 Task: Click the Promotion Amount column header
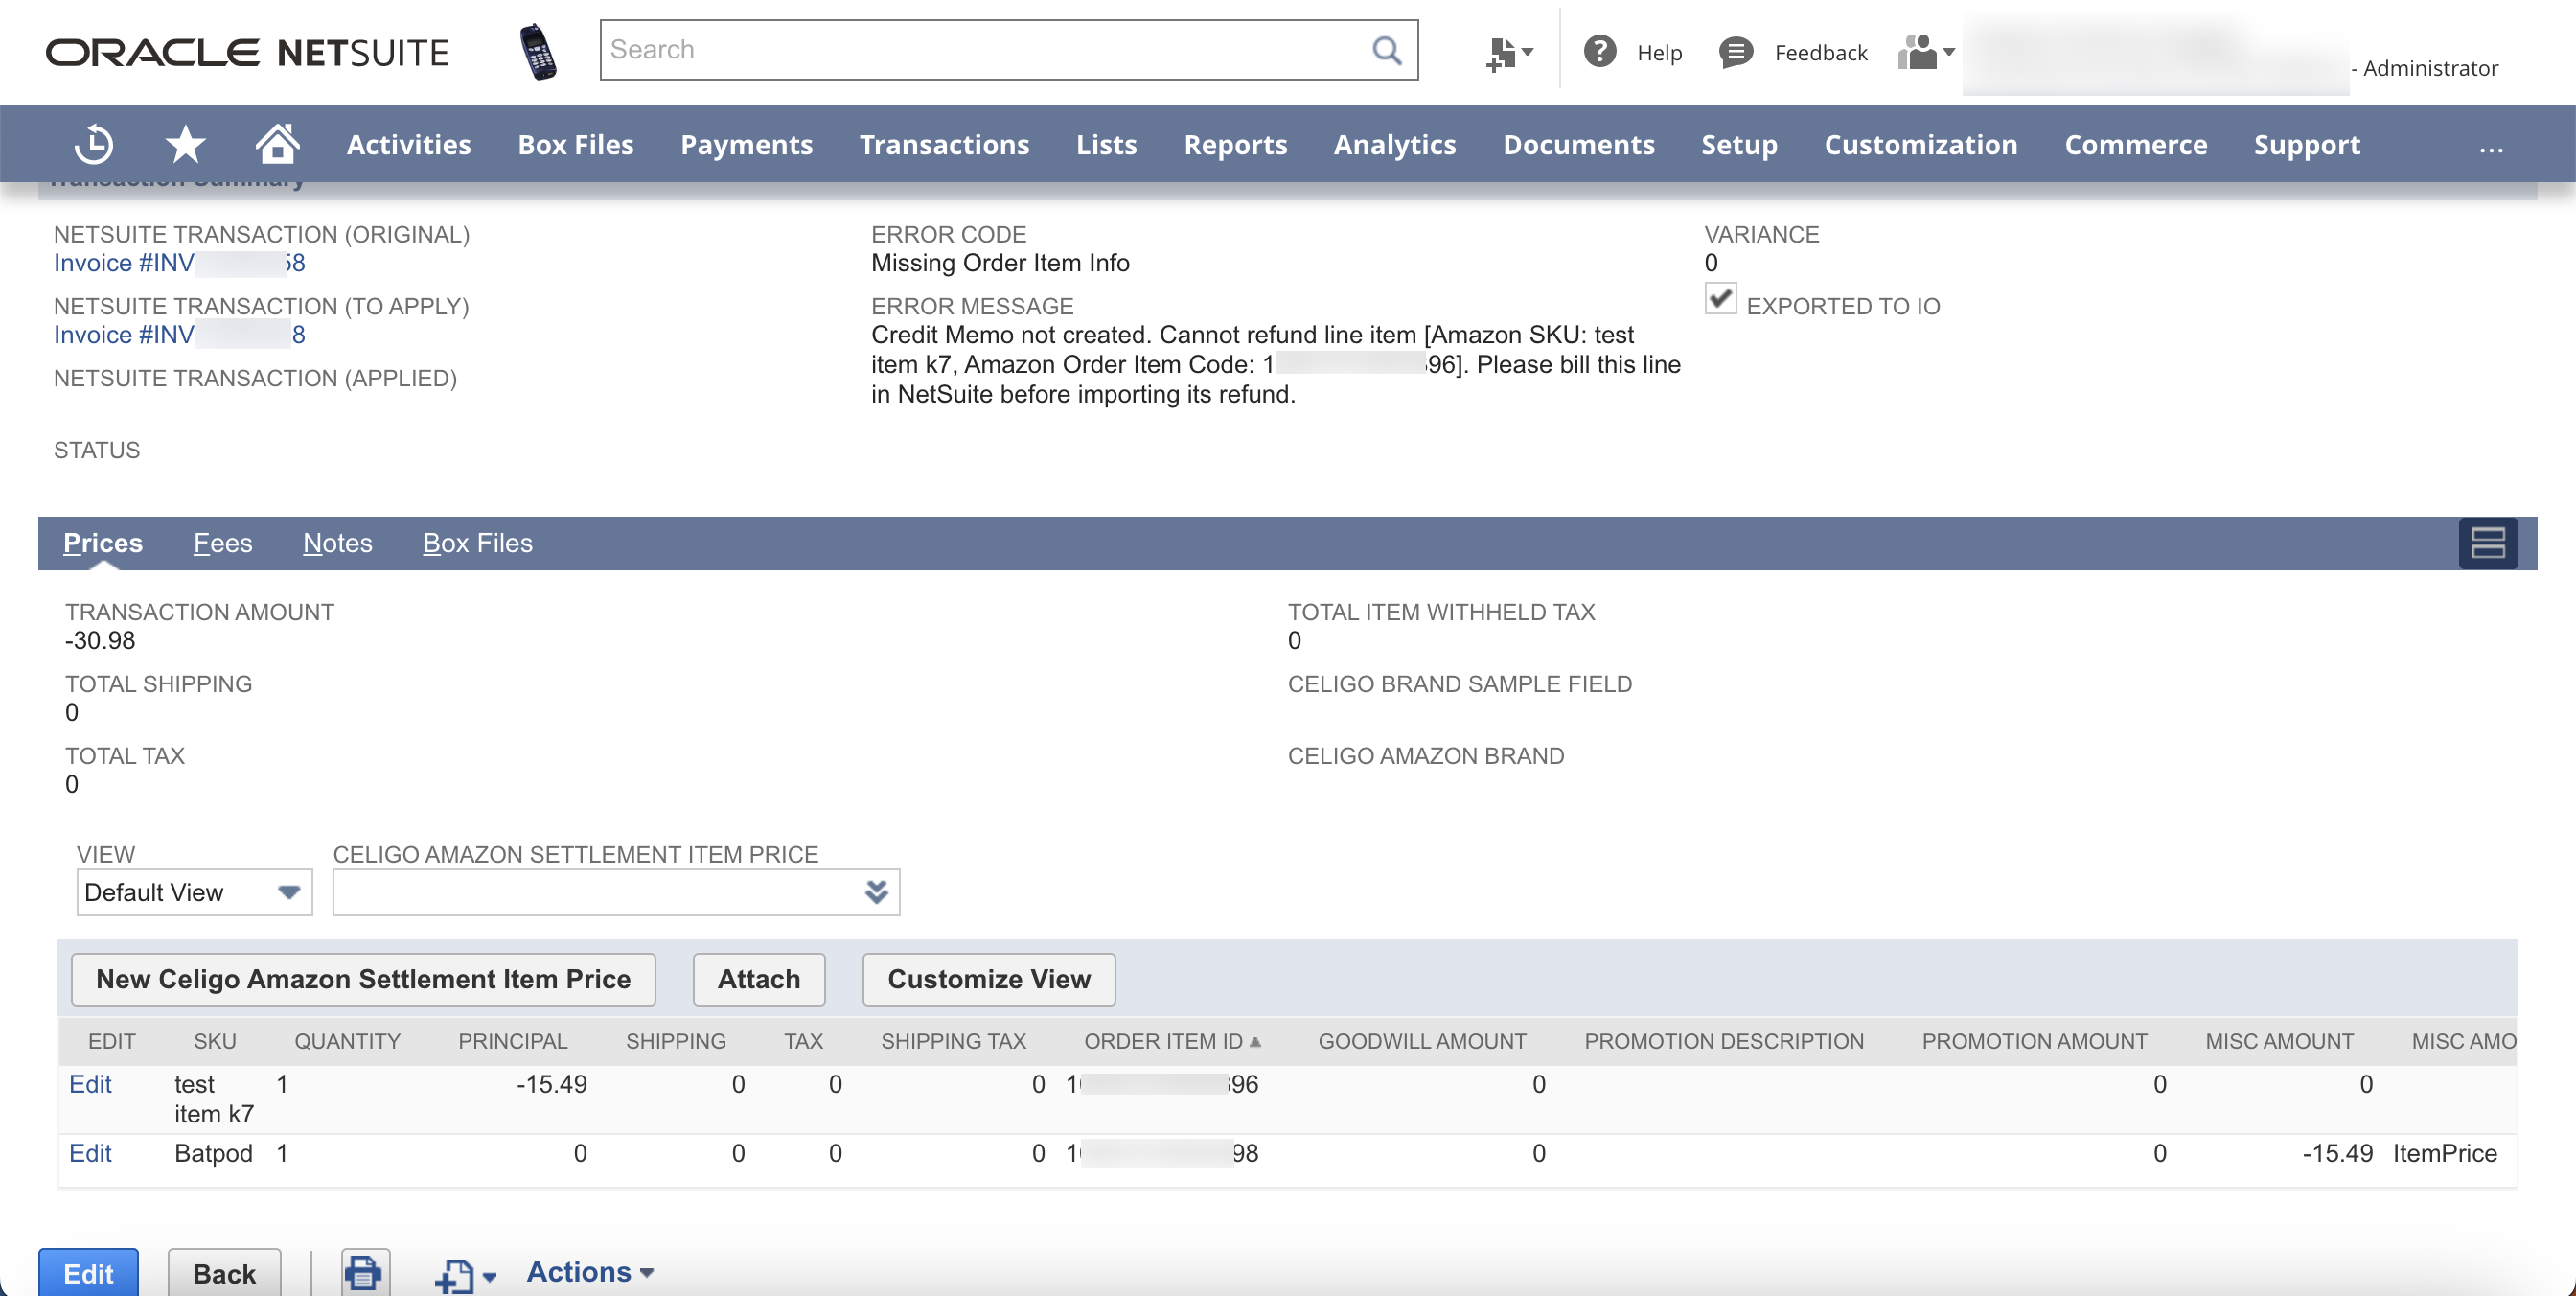[x=2034, y=1041]
